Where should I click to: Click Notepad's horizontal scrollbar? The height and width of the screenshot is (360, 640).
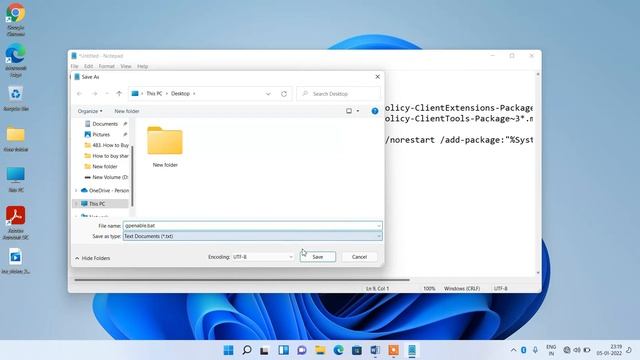click(242, 280)
